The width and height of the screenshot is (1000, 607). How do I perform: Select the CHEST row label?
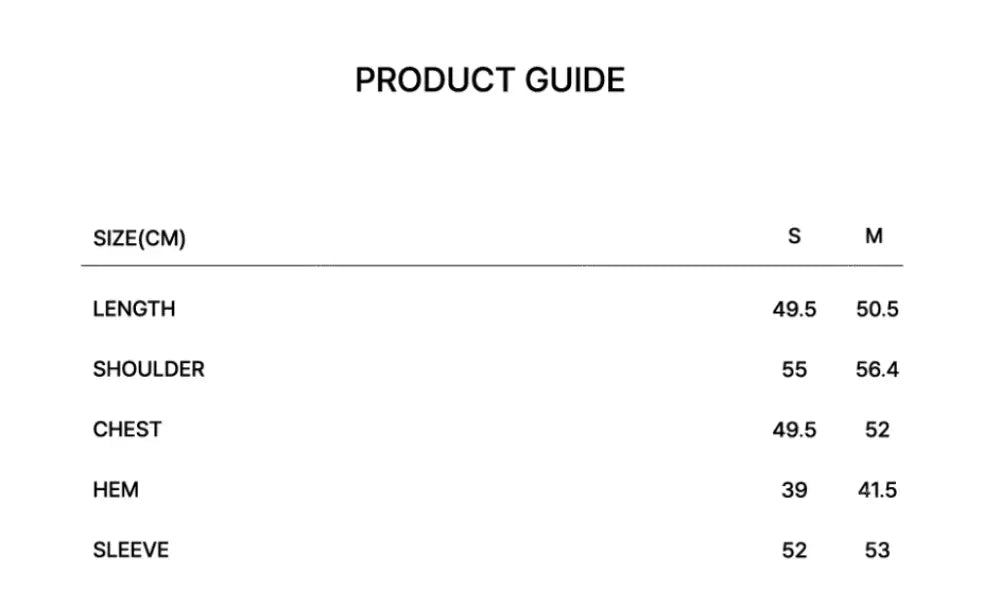(127, 429)
